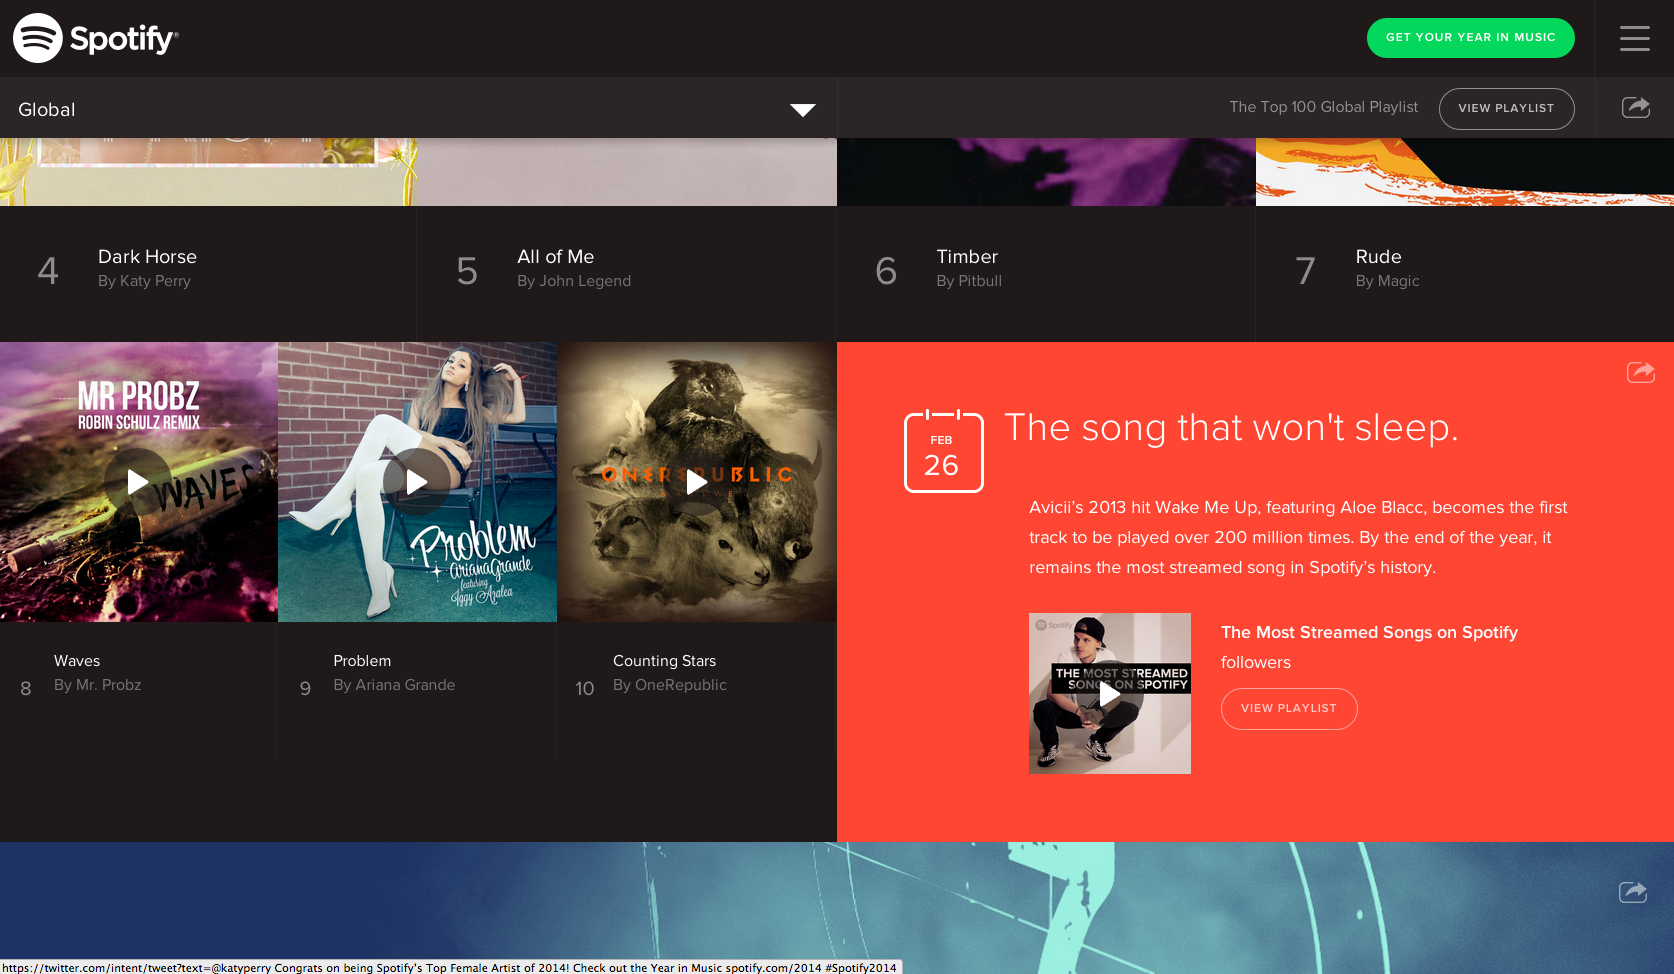This screenshot has height=974, width=1674.
Task: Expand the Global region dropdown
Action: pyautogui.click(x=418, y=109)
